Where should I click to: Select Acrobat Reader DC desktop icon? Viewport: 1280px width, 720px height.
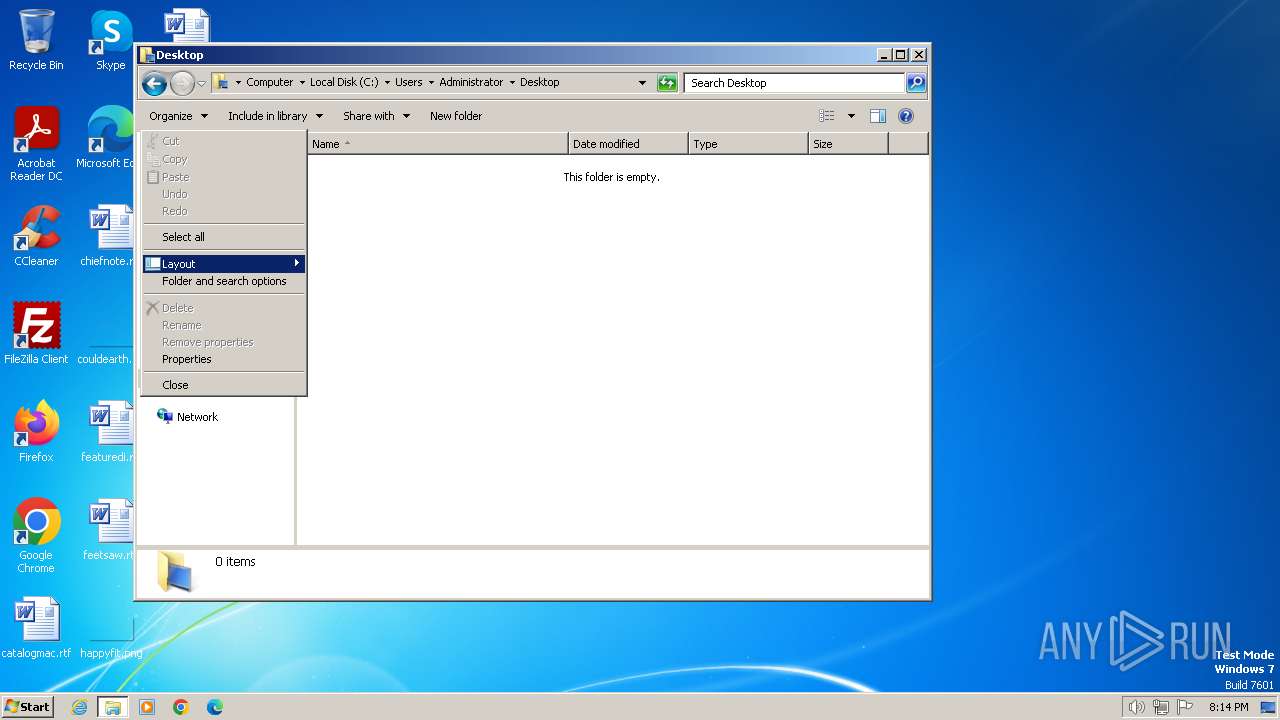point(36,145)
